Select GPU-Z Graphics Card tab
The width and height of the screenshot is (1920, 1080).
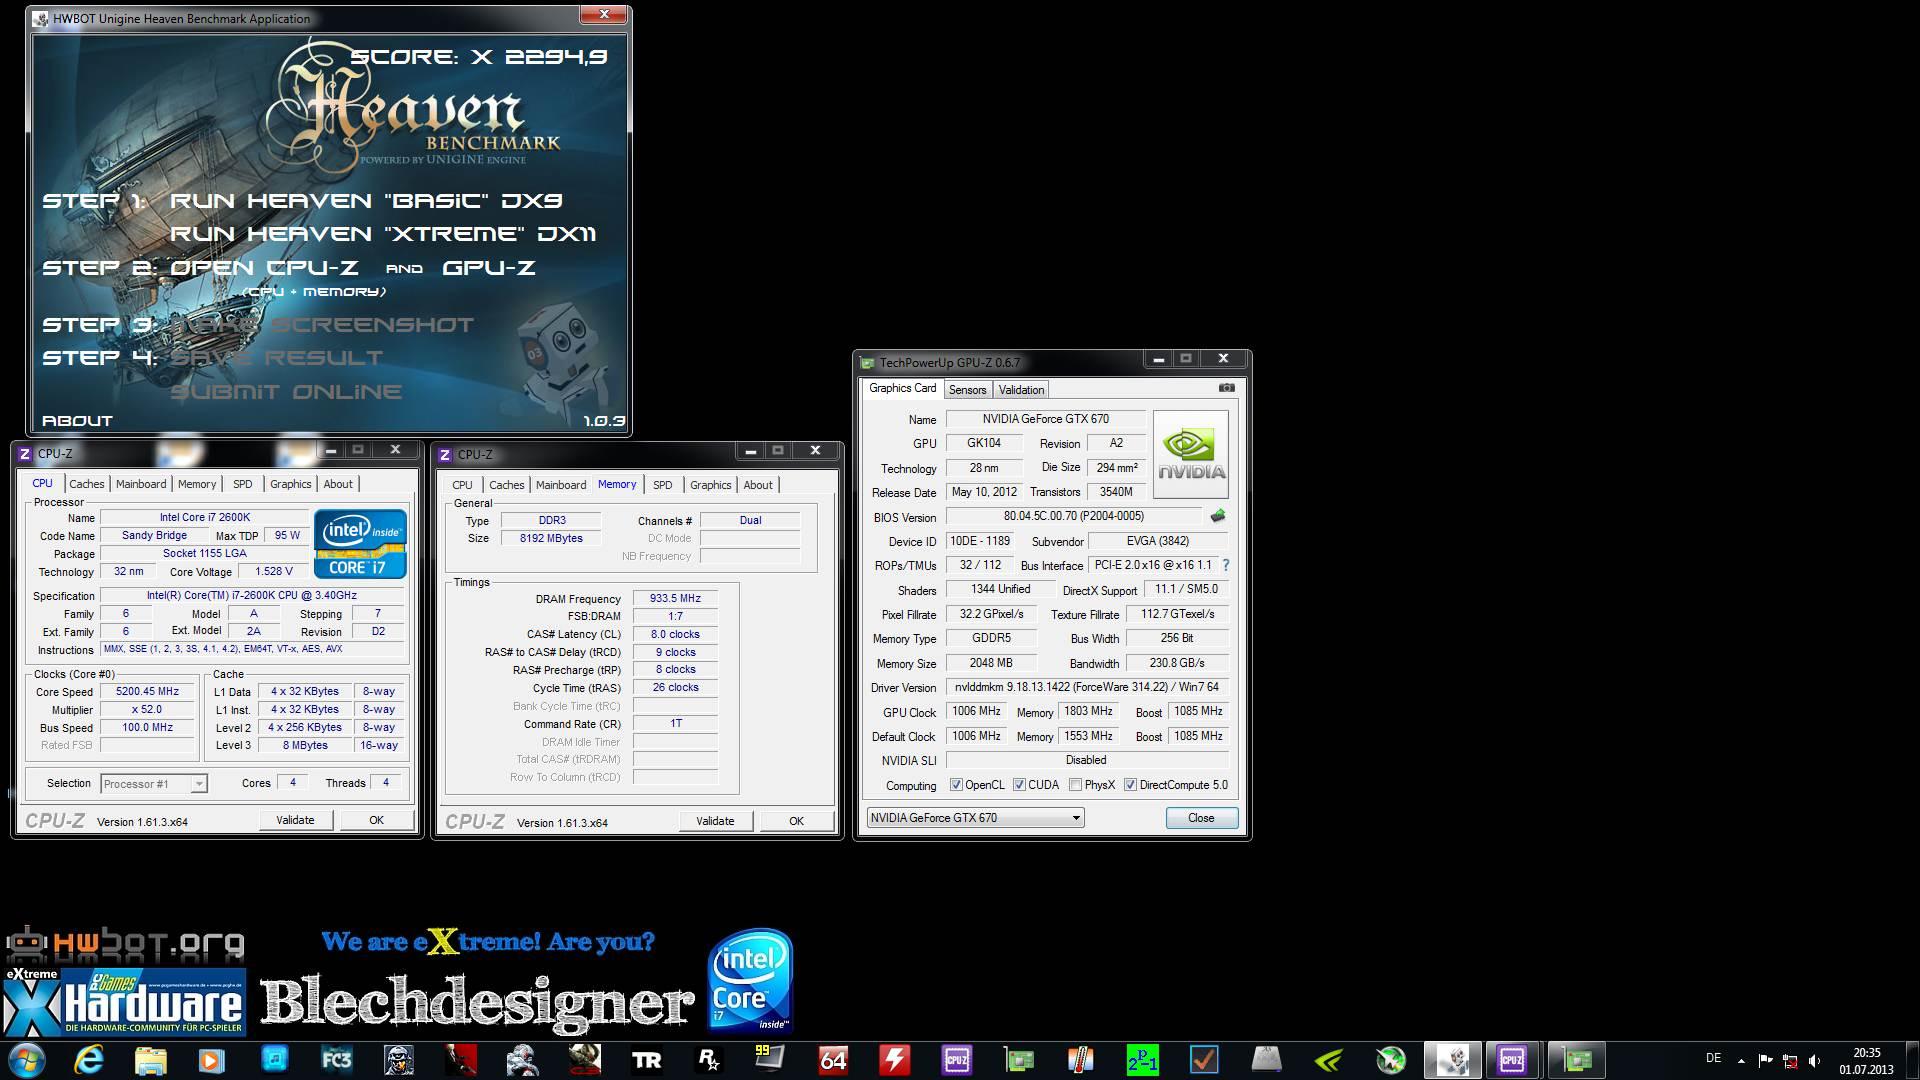902,389
